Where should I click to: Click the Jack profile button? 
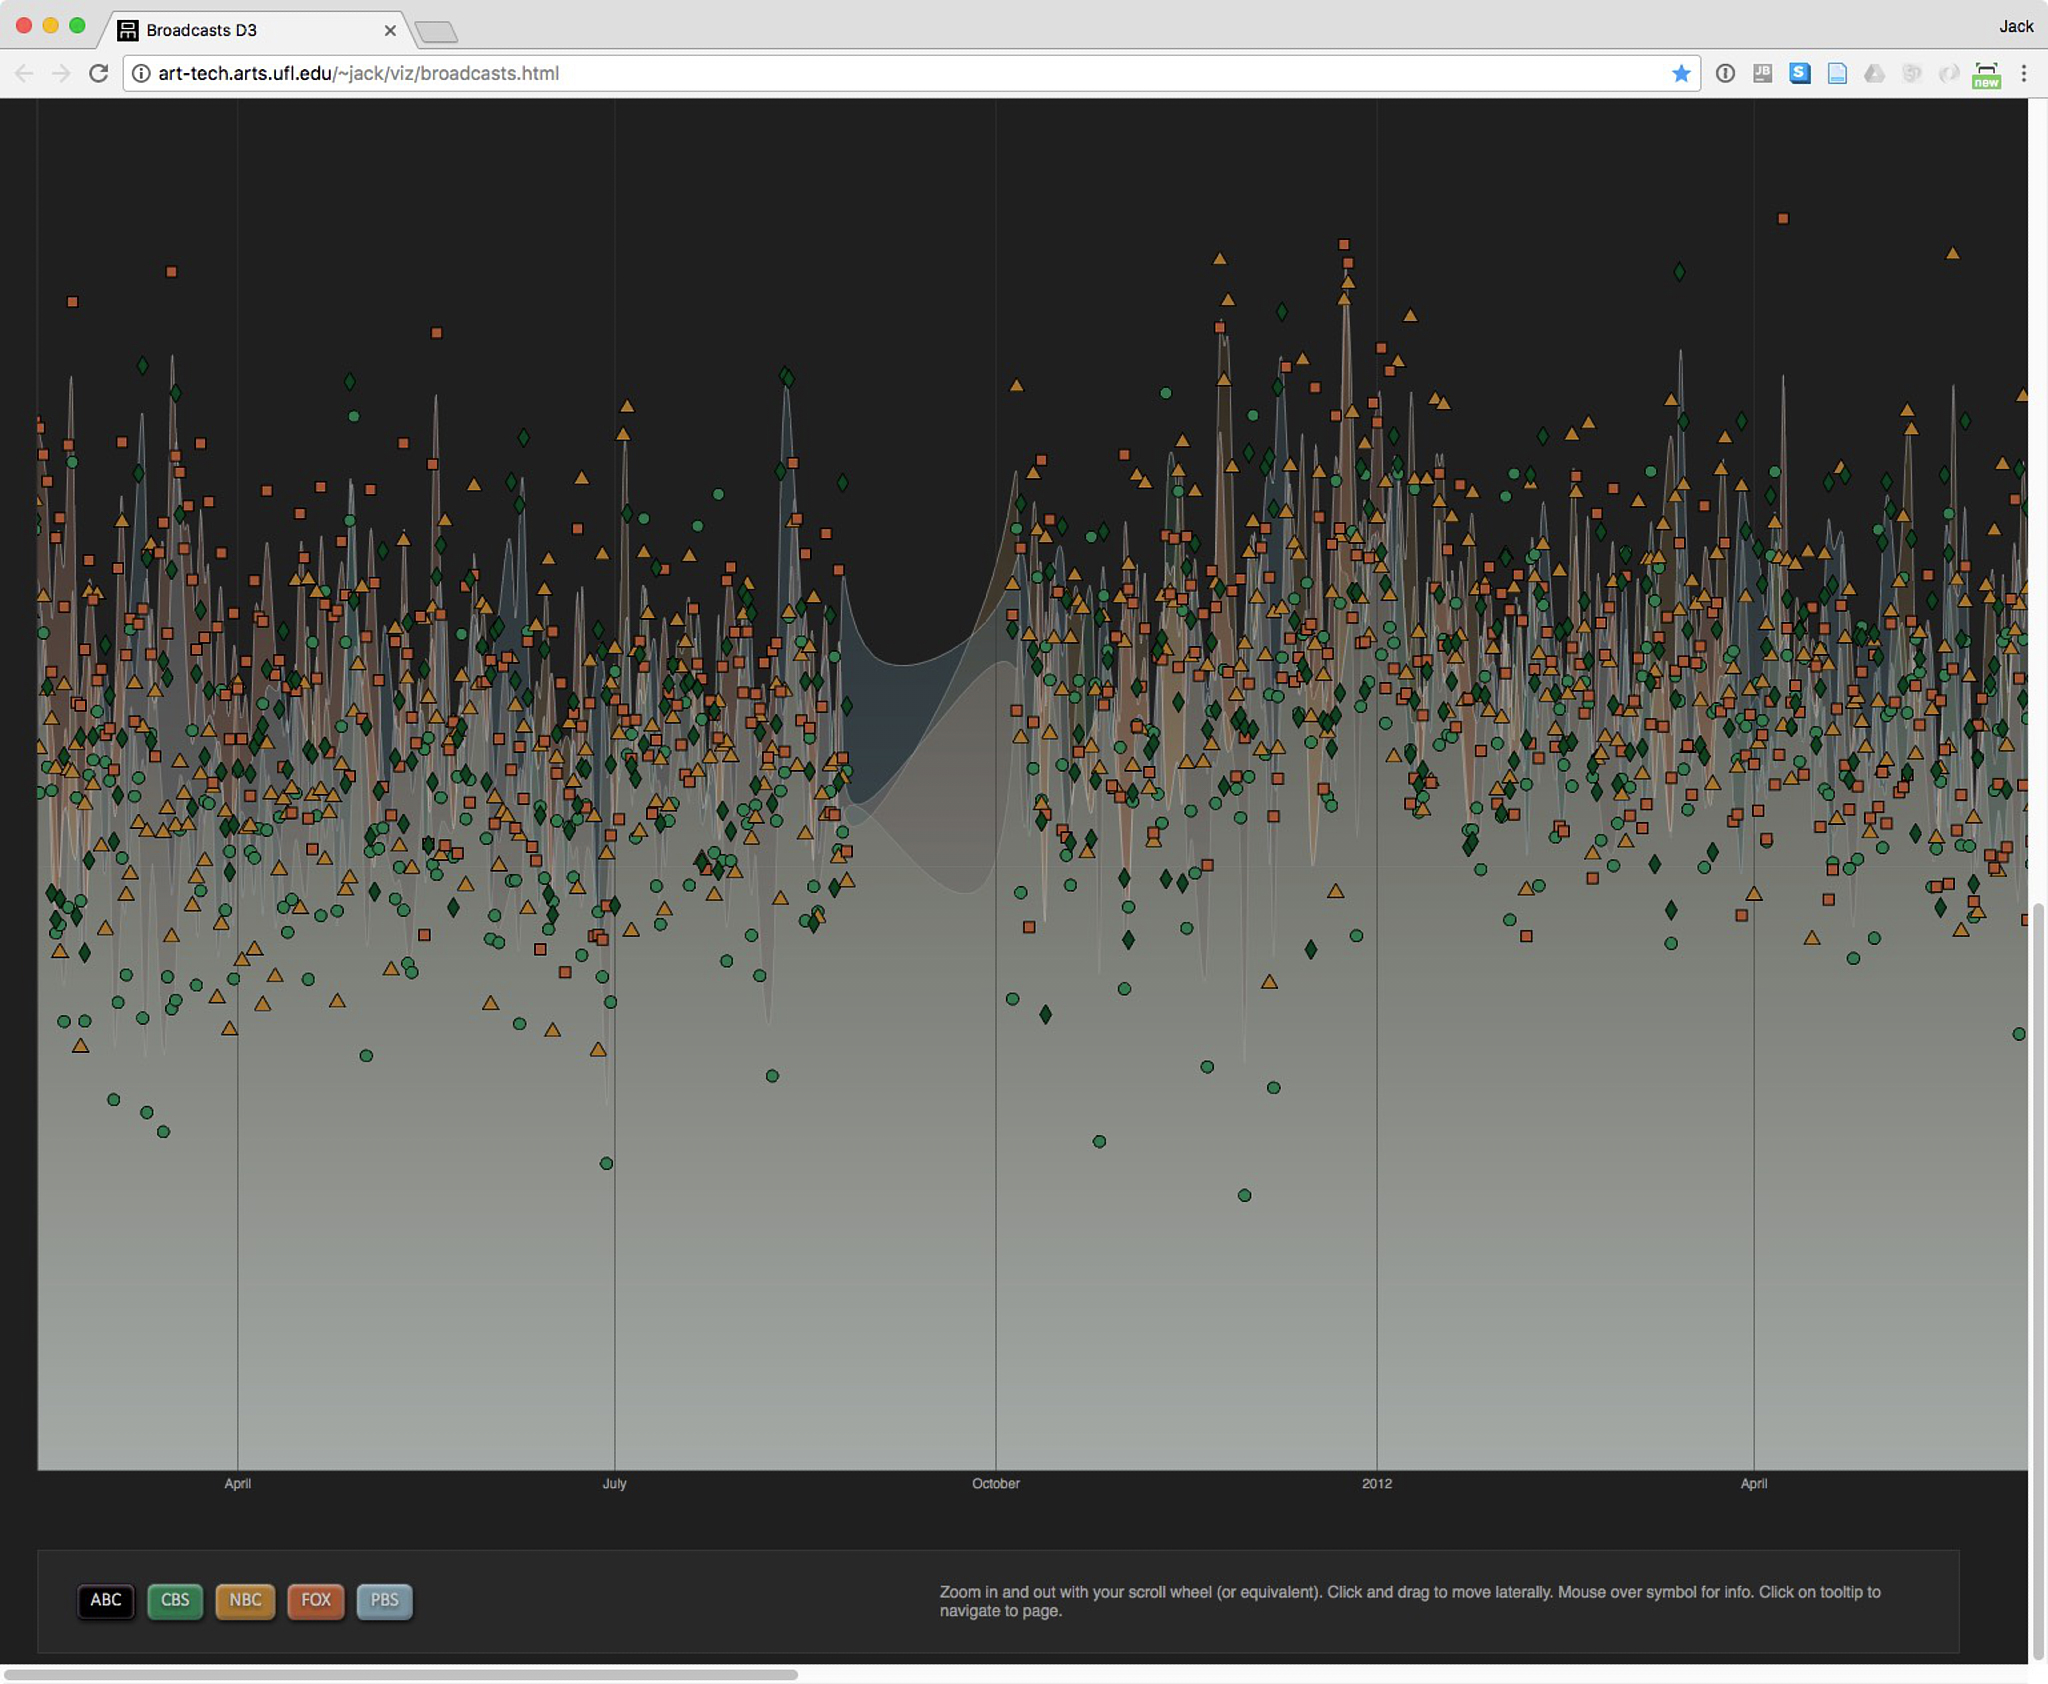2015,26
